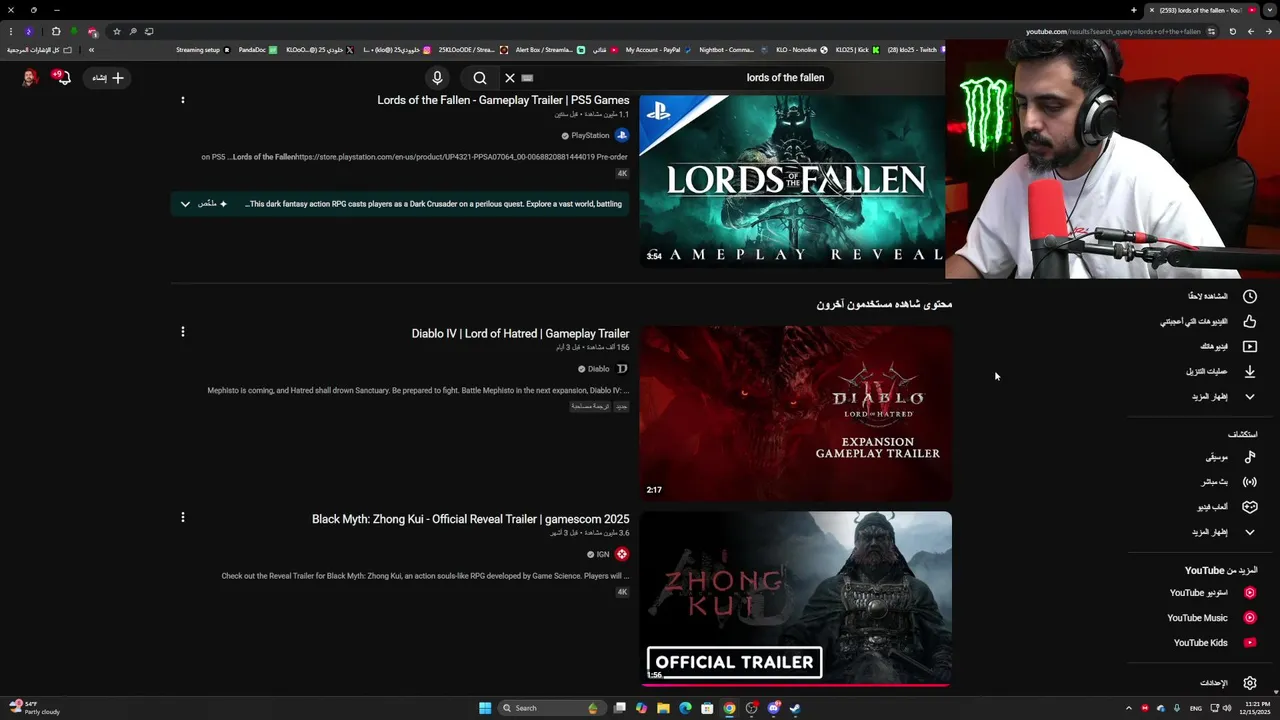The width and height of the screenshot is (1280, 720).
Task: Visit the PlayStation channel link
Action: click(x=590, y=135)
